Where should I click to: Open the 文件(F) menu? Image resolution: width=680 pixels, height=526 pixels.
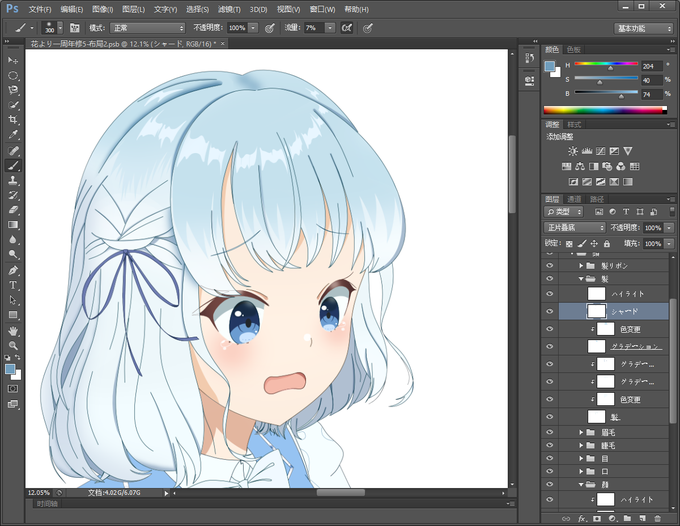(39, 10)
